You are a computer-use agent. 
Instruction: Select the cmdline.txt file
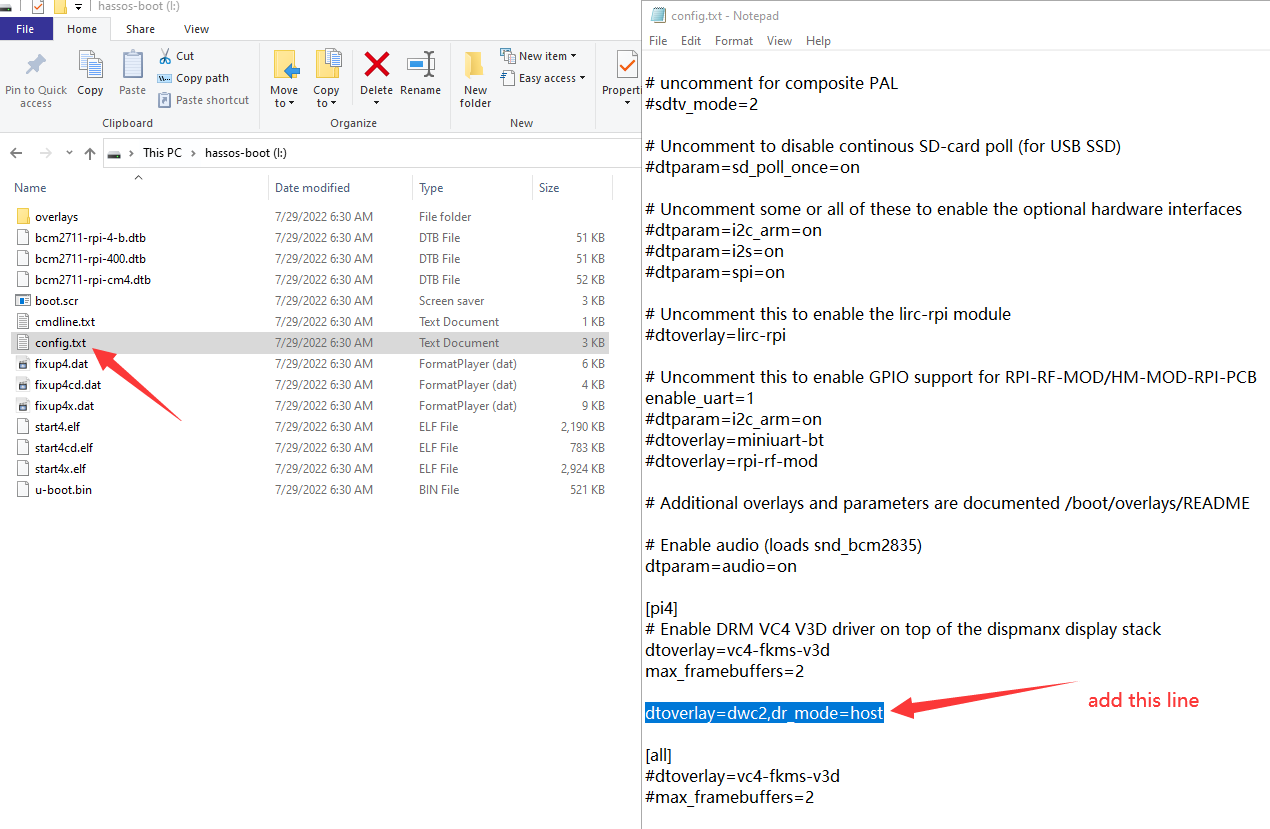[65, 322]
